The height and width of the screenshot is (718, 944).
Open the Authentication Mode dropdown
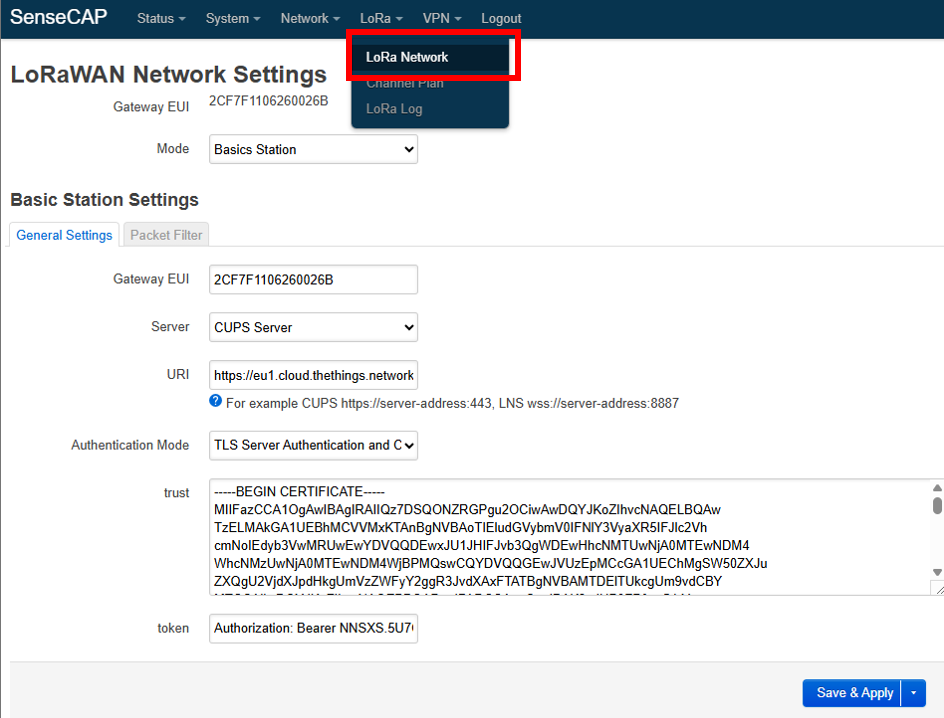point(313,445)
